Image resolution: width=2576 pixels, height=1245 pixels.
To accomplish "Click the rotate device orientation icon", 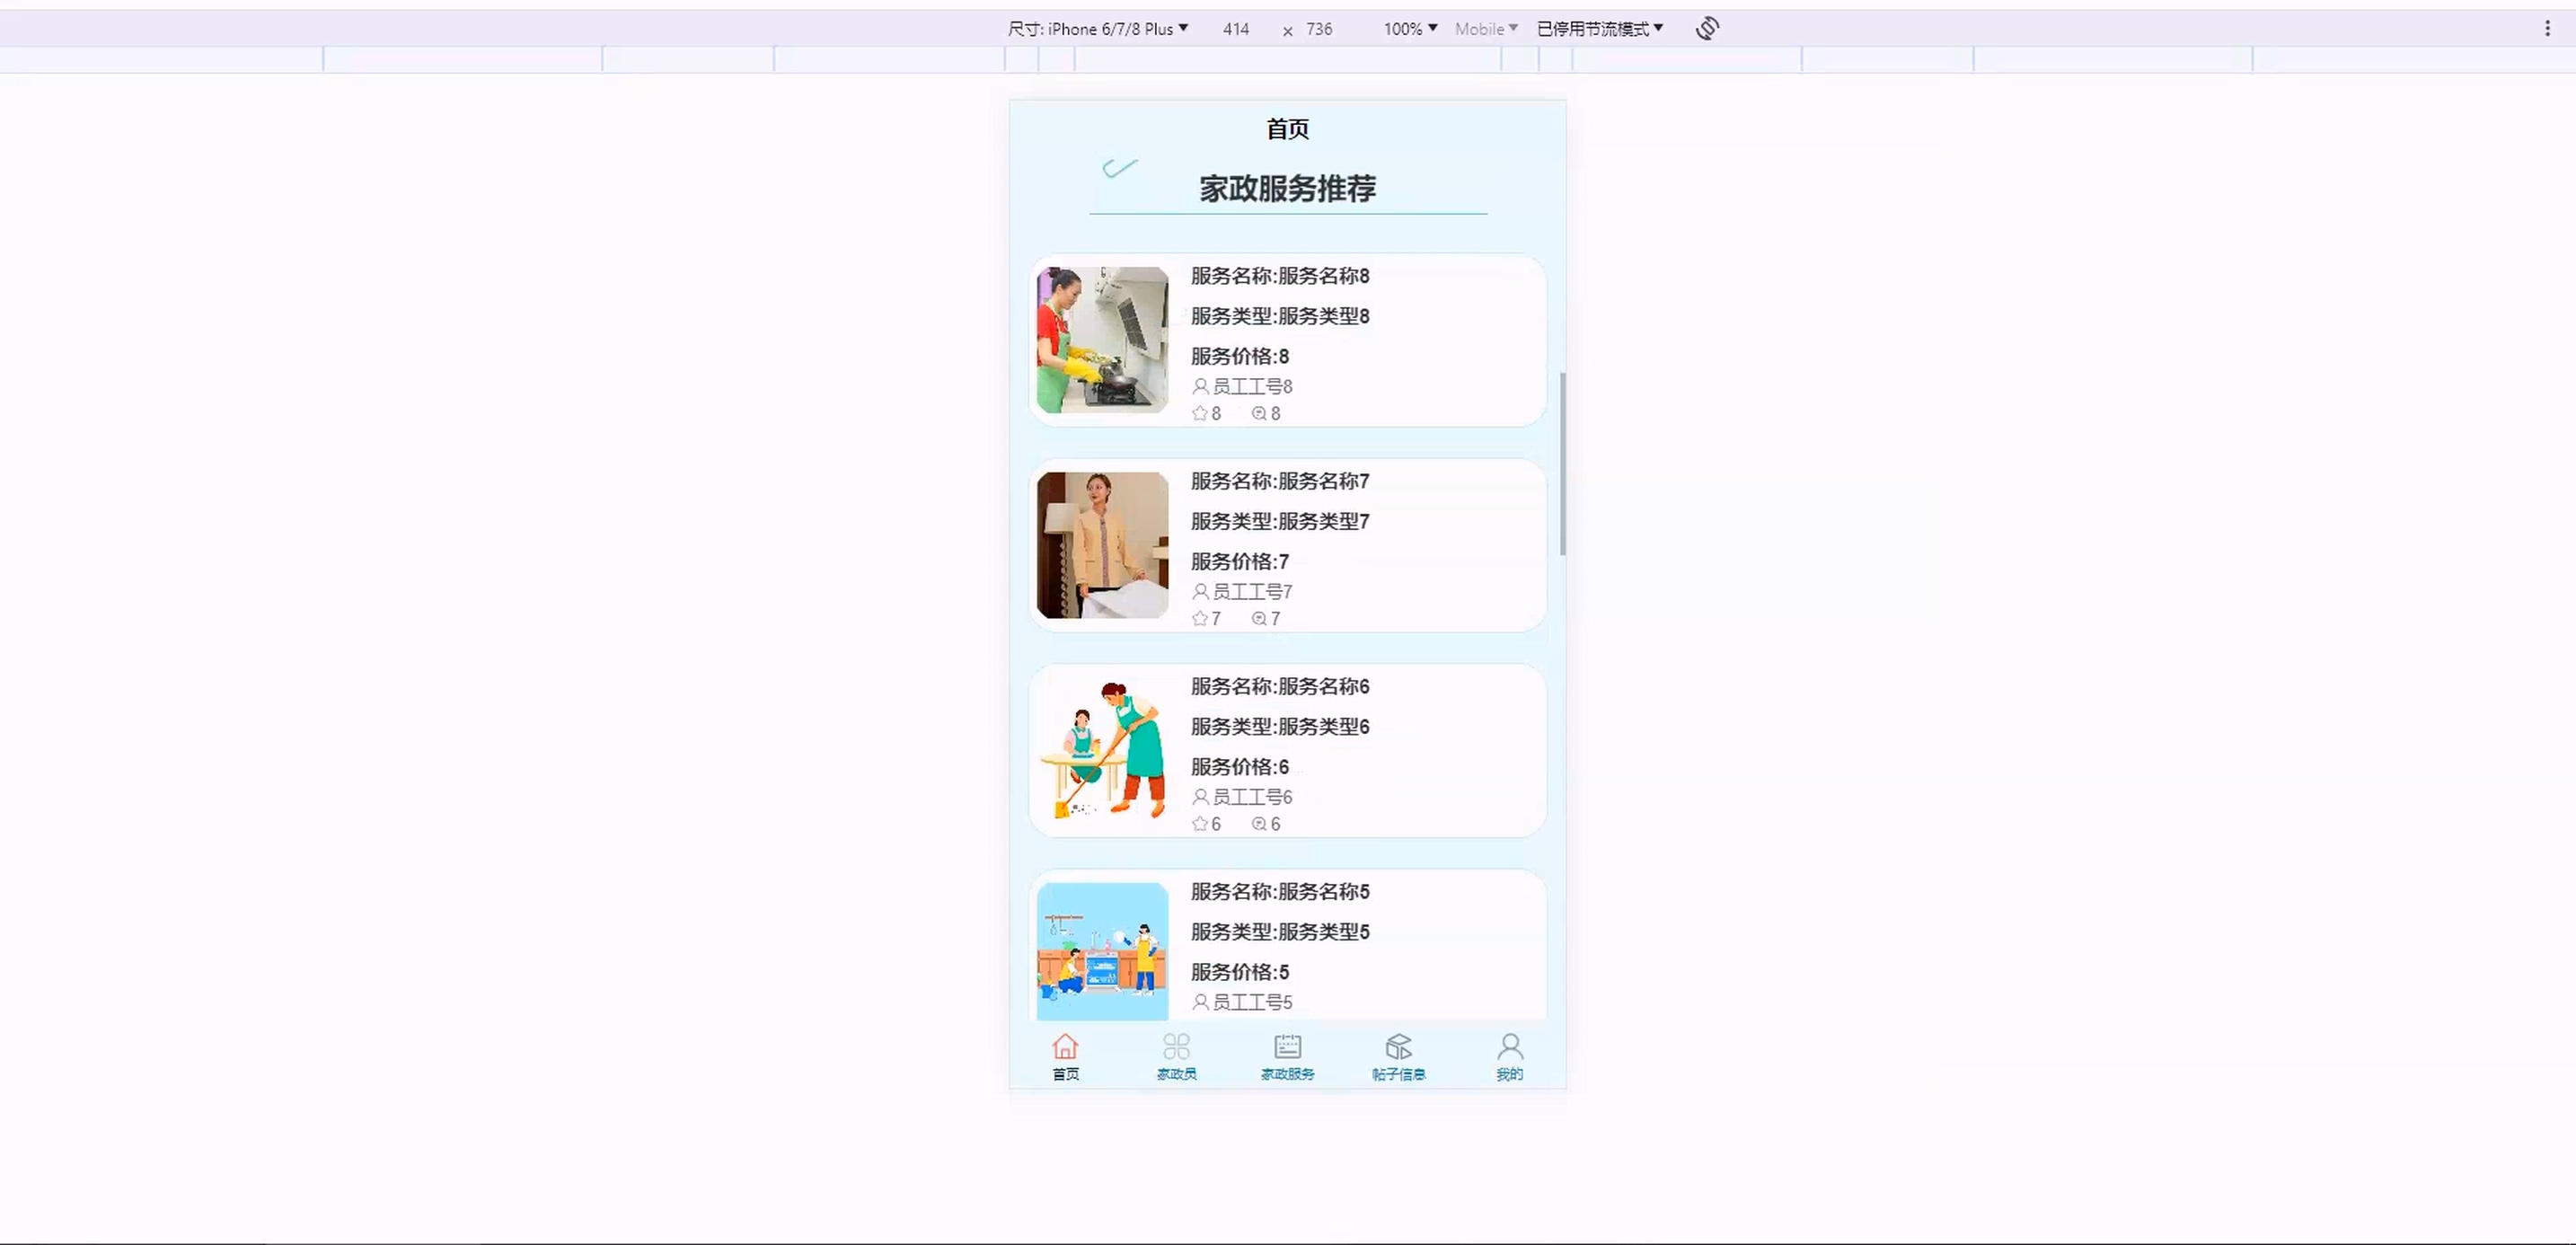I will click(x=1707, y=29).
